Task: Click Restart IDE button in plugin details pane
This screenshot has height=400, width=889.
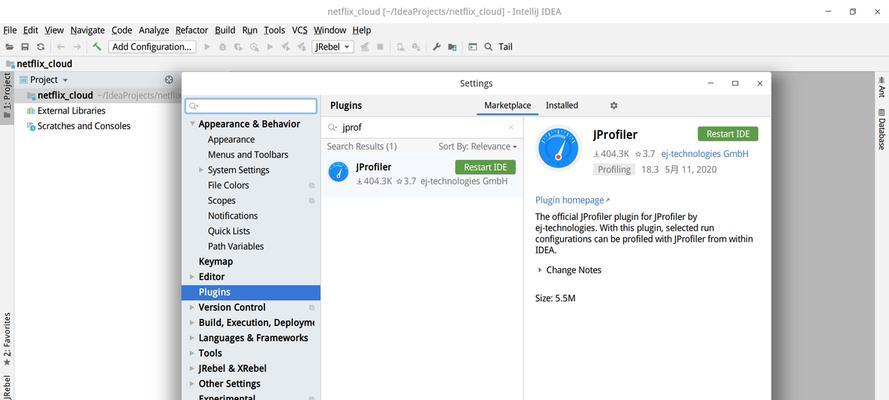Action: click(x=728, y=134)
